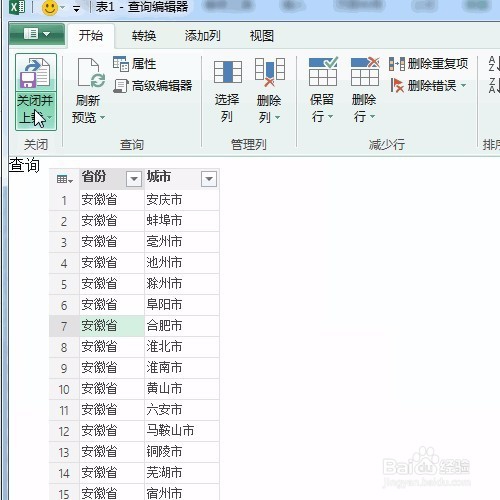This screenshot has width=500, height=500.
Task: Switch to the 添加列 tab
Action: tap(203, 36)
